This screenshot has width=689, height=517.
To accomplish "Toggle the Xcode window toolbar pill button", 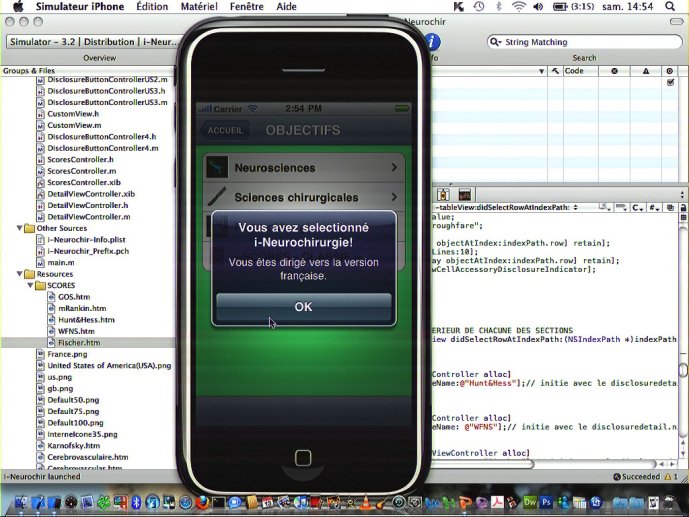I will pyautogui.click(x=676, y=21).
